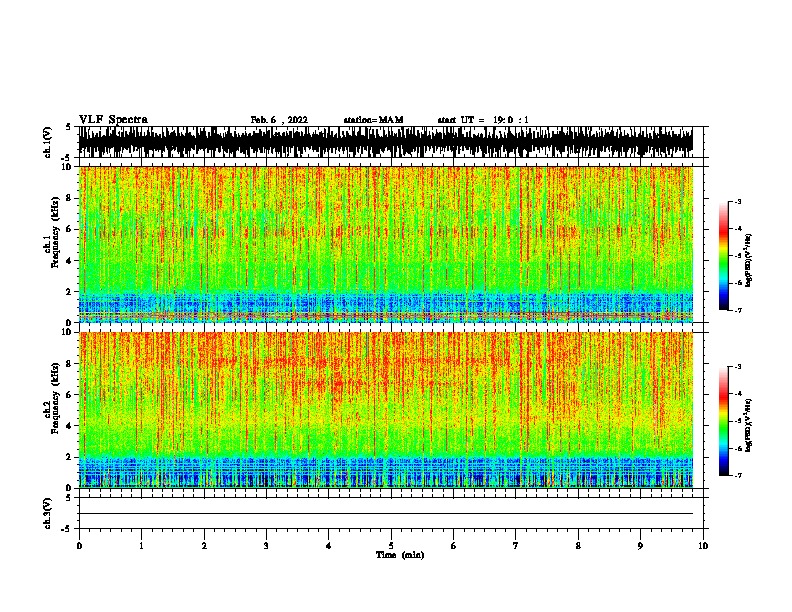792x612 pixels.
Task: Click the "-5" voltage tick of ch.1(V) panel
Action: [66, 158]
